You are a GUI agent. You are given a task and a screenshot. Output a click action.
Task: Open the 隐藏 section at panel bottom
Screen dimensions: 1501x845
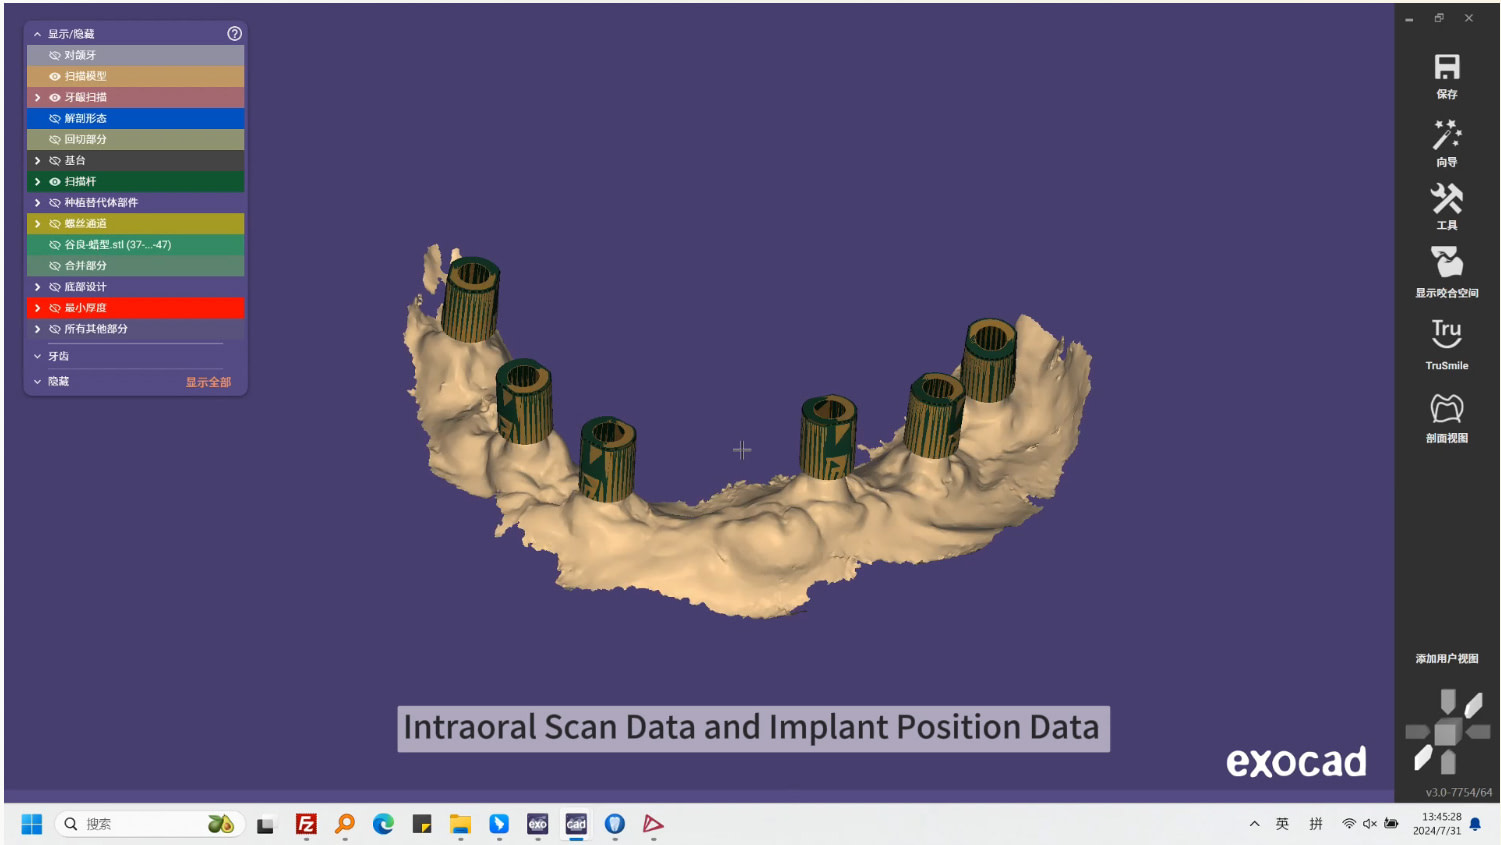tap(56, 380)
